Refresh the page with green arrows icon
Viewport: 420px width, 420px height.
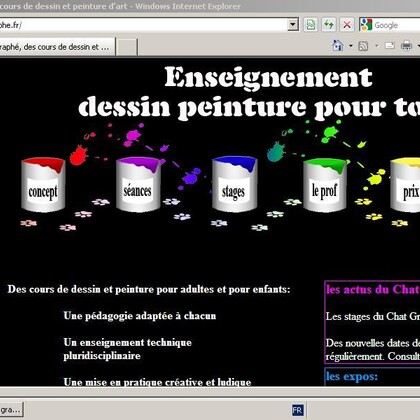[329, 25]
